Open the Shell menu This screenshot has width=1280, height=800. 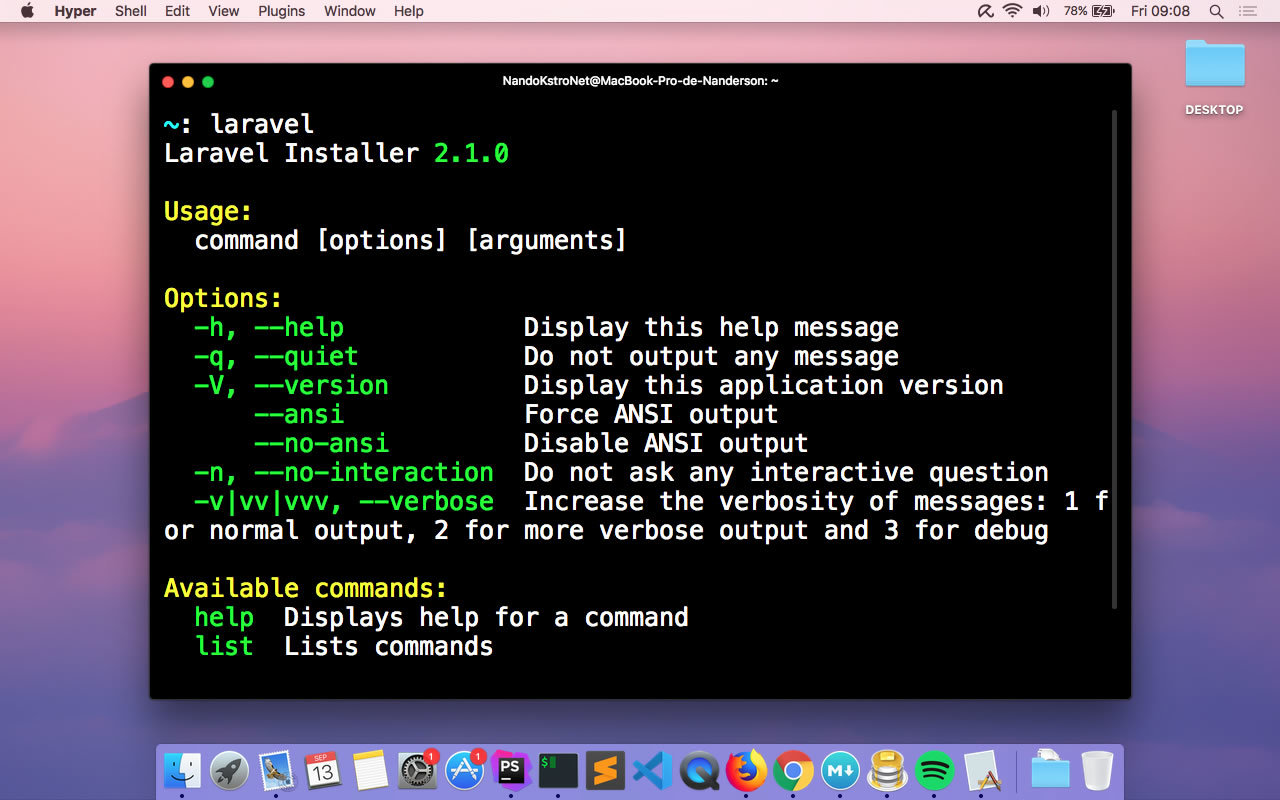(130, 11)
